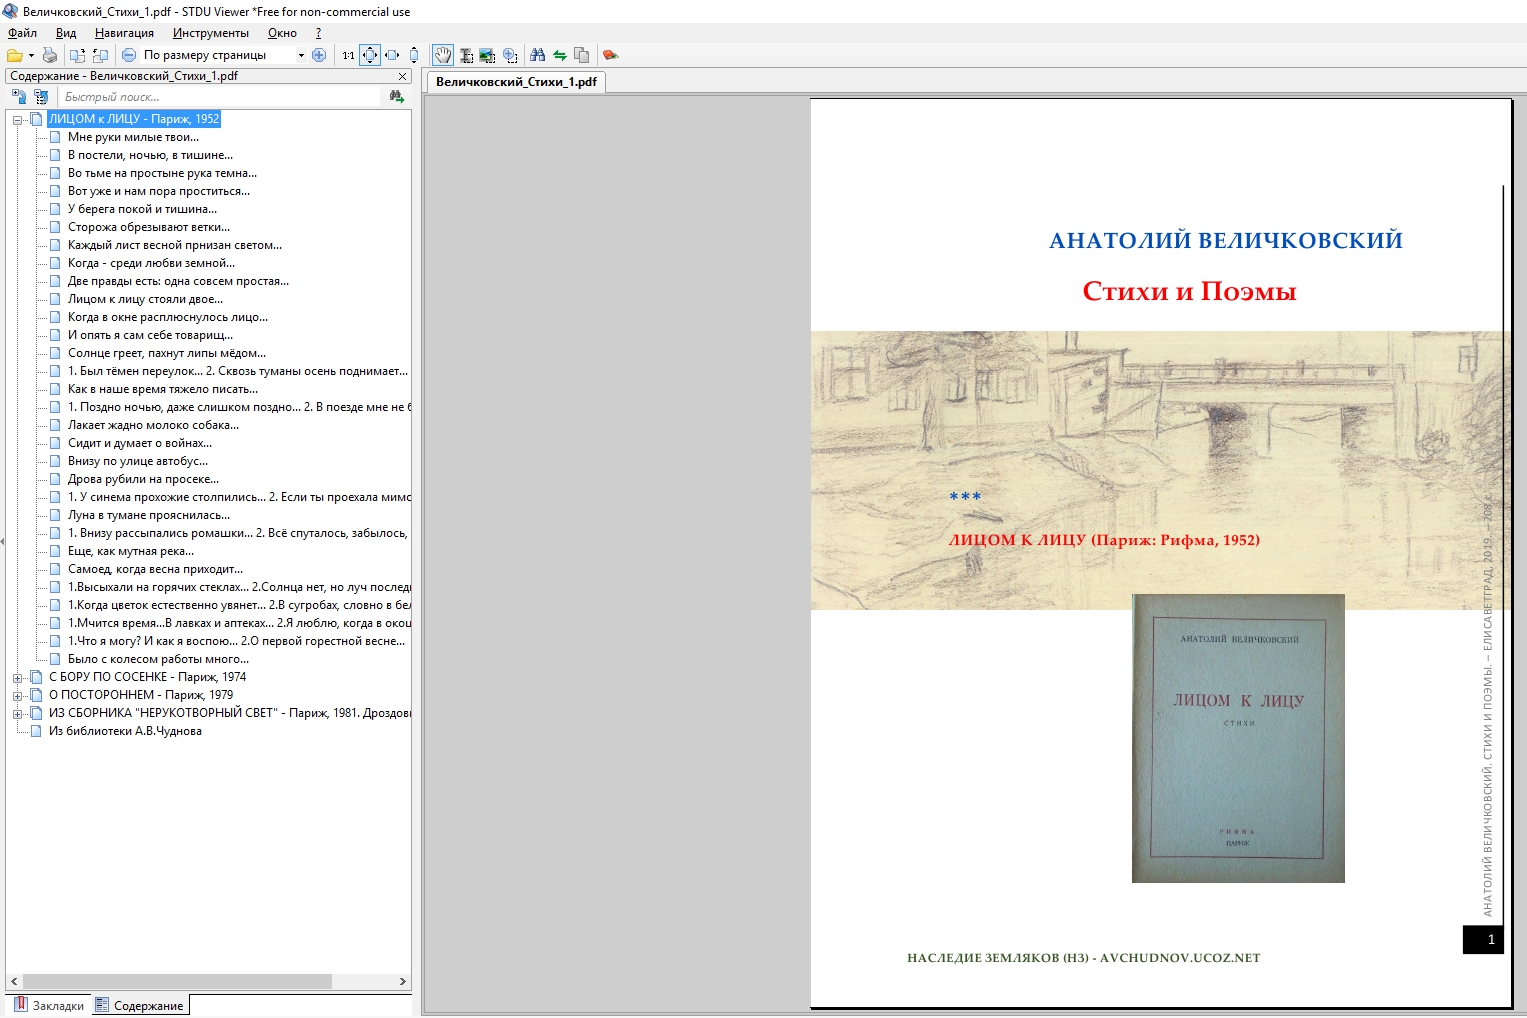The height and width of the screenshot is (1018, 1527).
Task: Set zoom to actual size 1:1
Action: (x=348, y=55)
